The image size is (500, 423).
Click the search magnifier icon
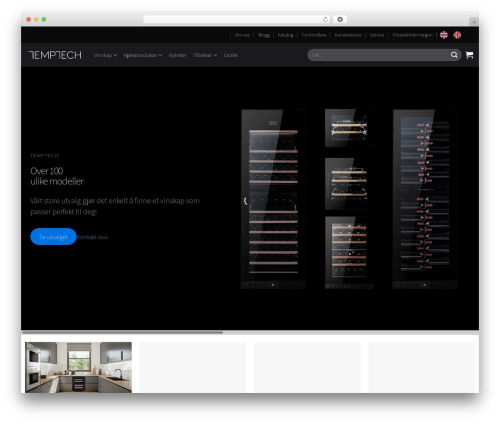click(454, 55)
